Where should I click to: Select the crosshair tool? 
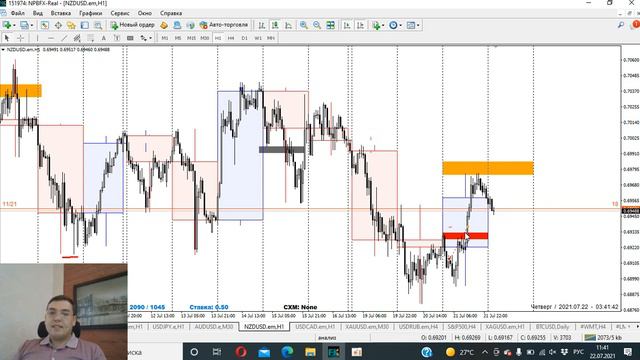(20, 38)
